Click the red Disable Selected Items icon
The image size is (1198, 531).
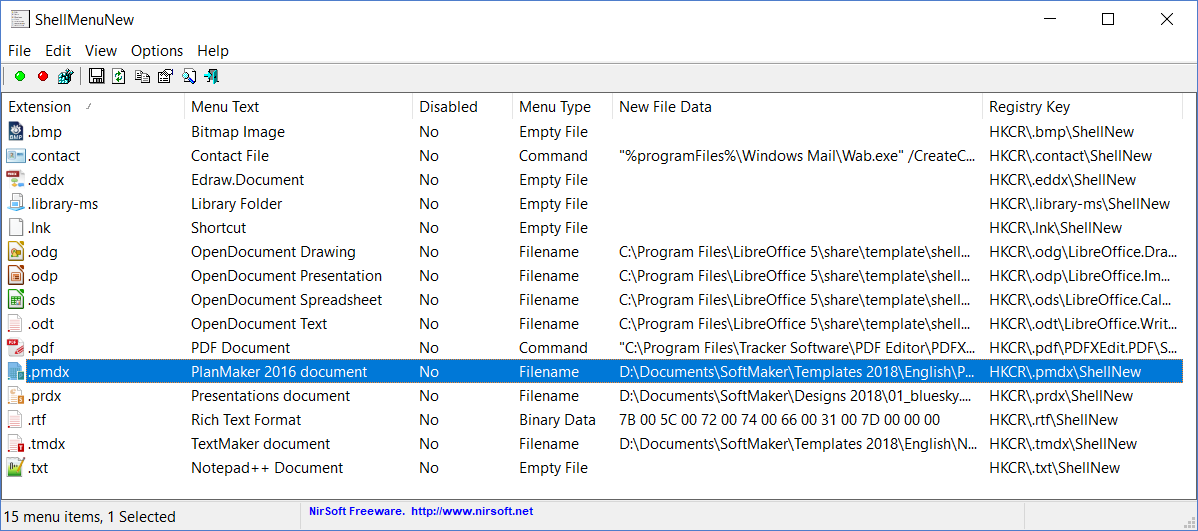click(43, 76)
